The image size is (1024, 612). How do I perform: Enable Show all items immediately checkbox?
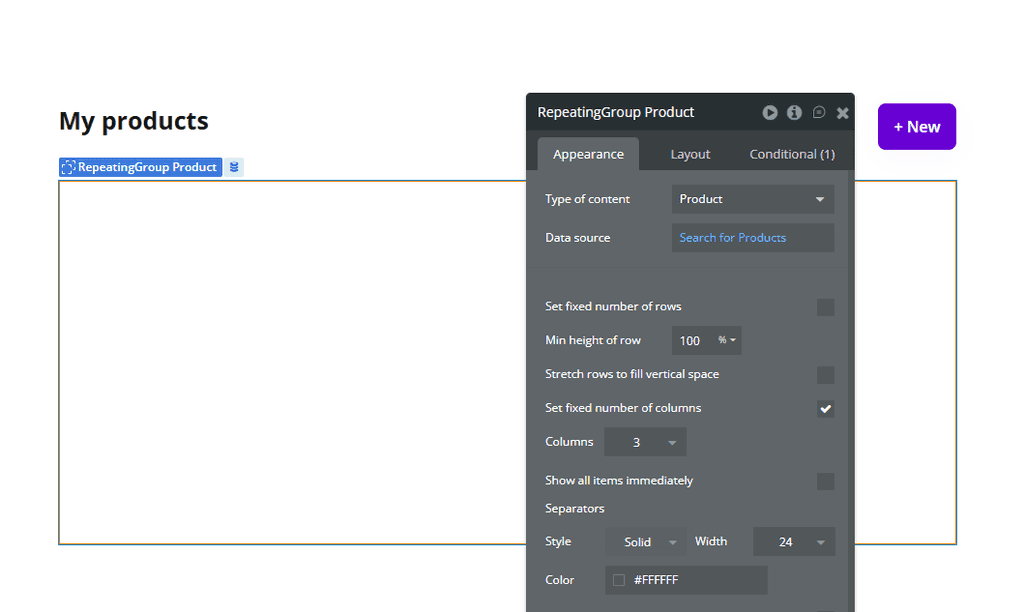tap(825, 481)
